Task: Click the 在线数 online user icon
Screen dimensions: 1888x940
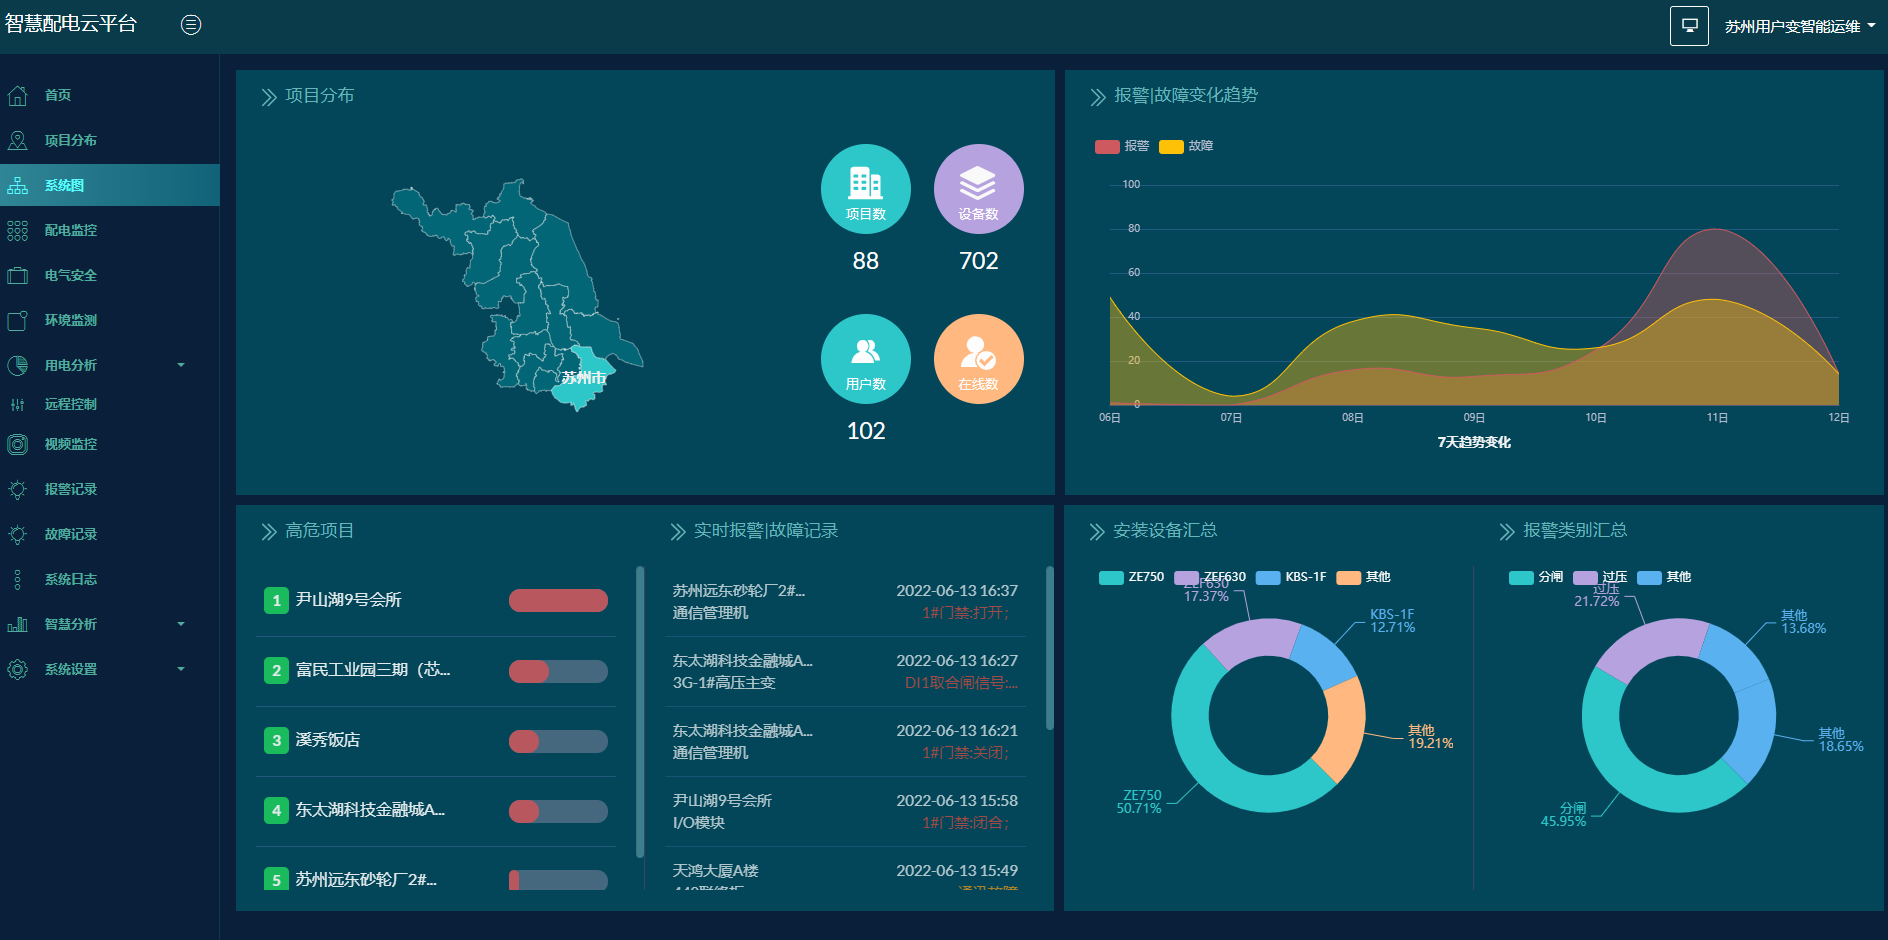Action: pyautogui.click(x=978, y=359)
